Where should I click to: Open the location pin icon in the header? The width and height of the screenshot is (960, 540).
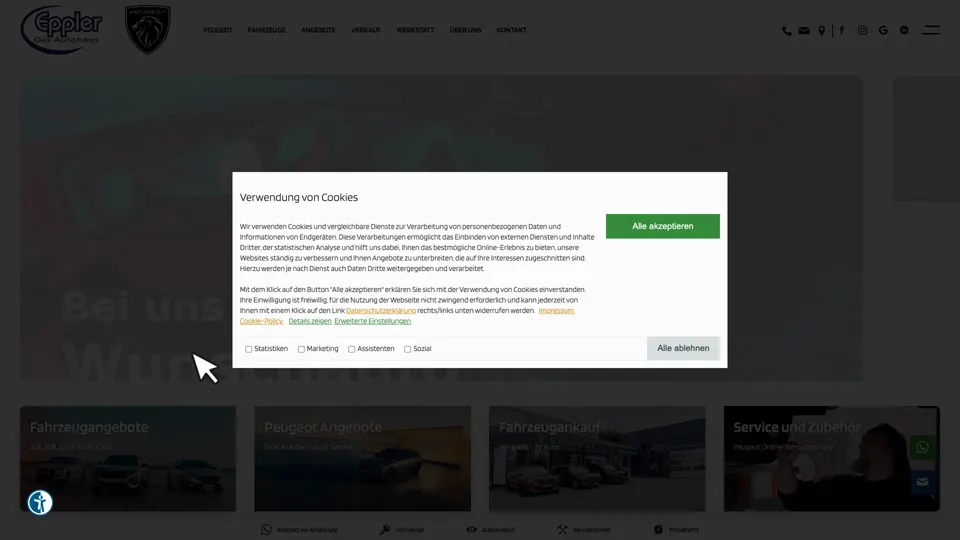coord(822,31)
